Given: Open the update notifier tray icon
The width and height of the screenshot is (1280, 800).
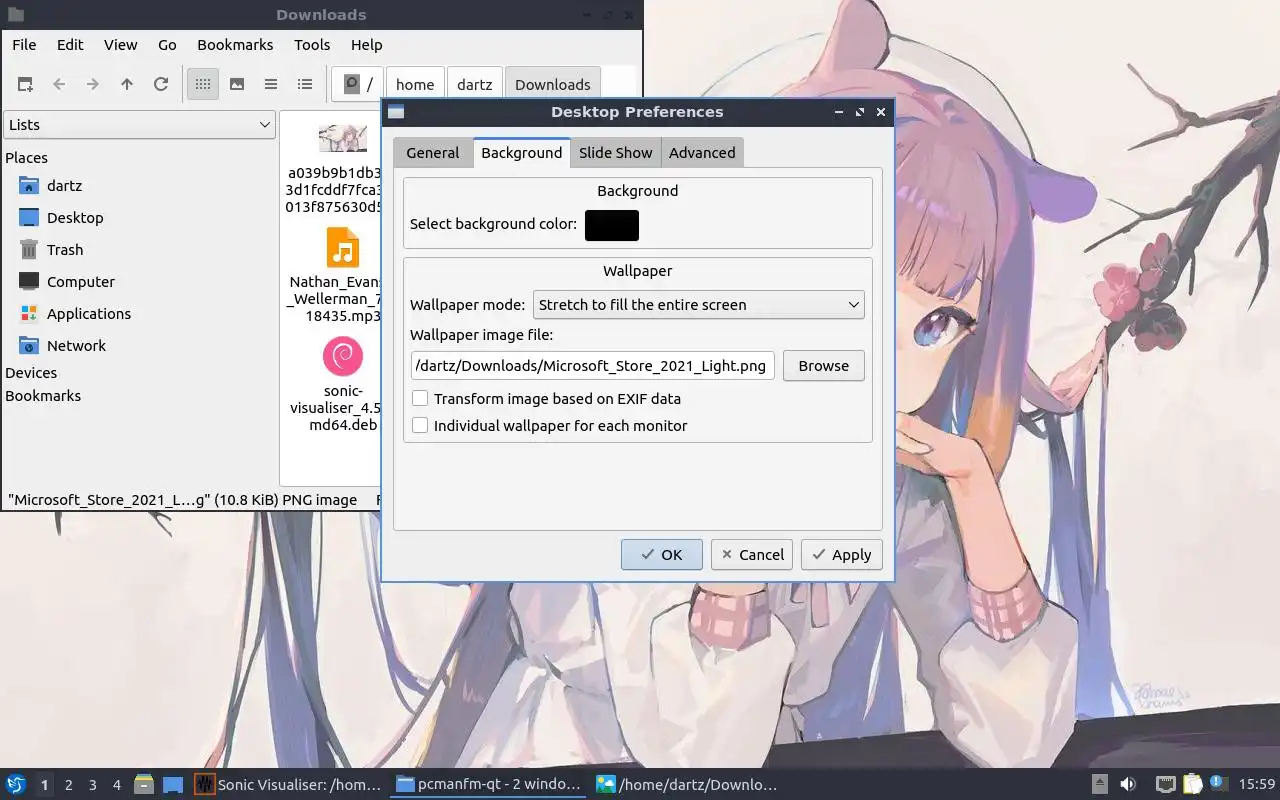Looking at the screenshot, I should (x=1219, y=784).
